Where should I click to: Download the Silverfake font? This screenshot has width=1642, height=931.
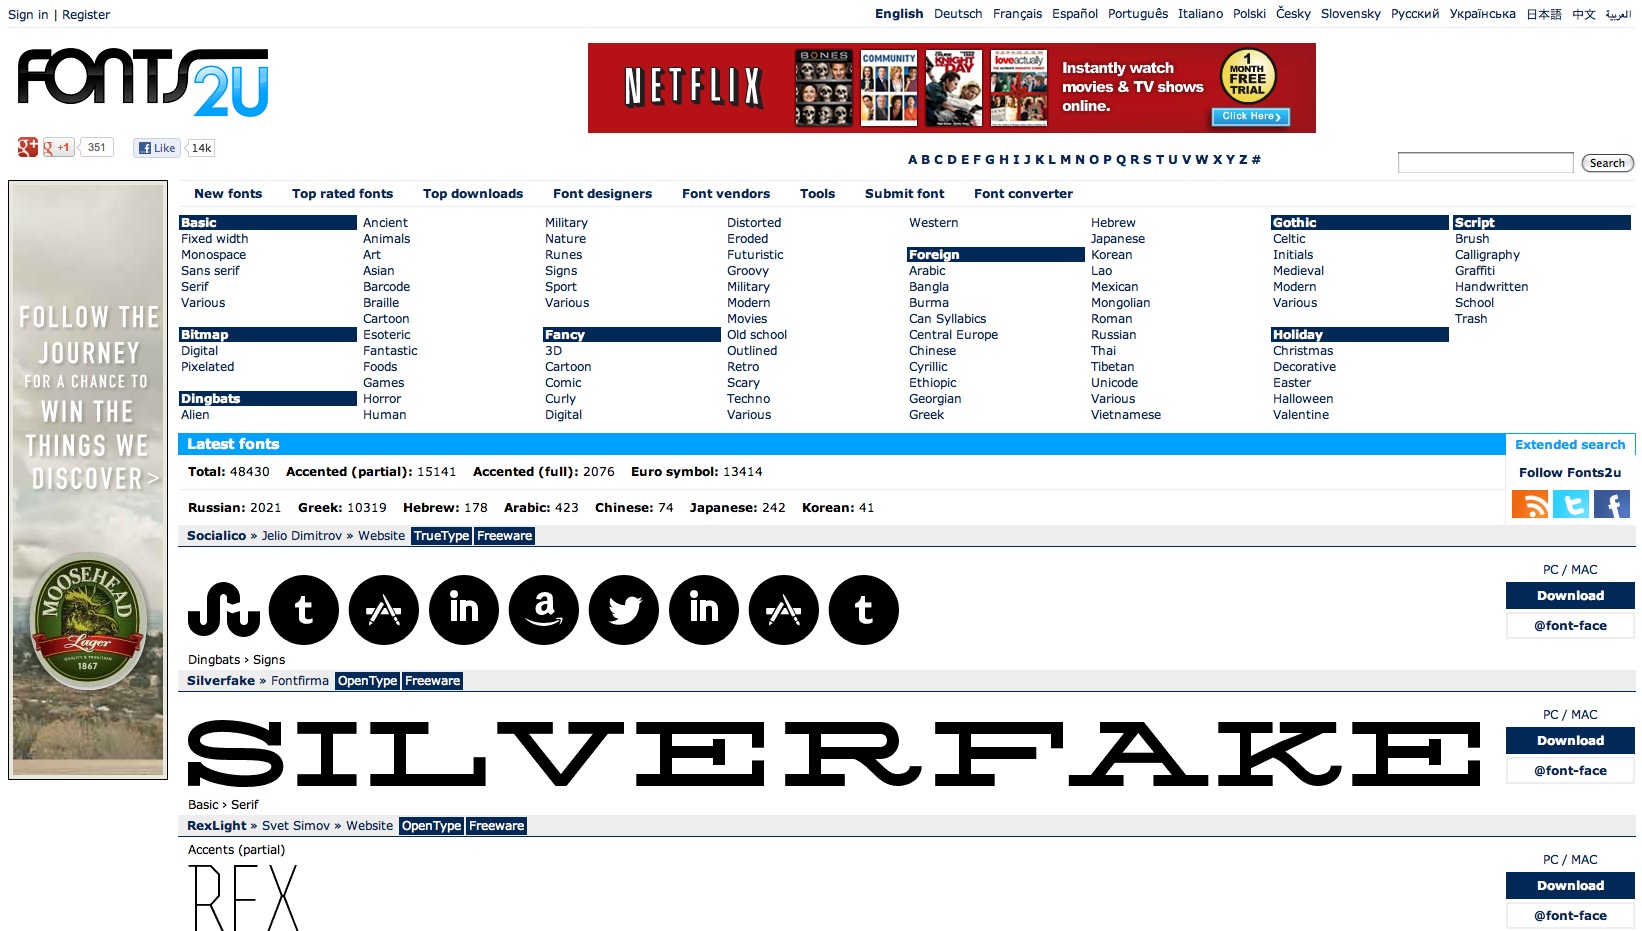[x=1569, y=740]
